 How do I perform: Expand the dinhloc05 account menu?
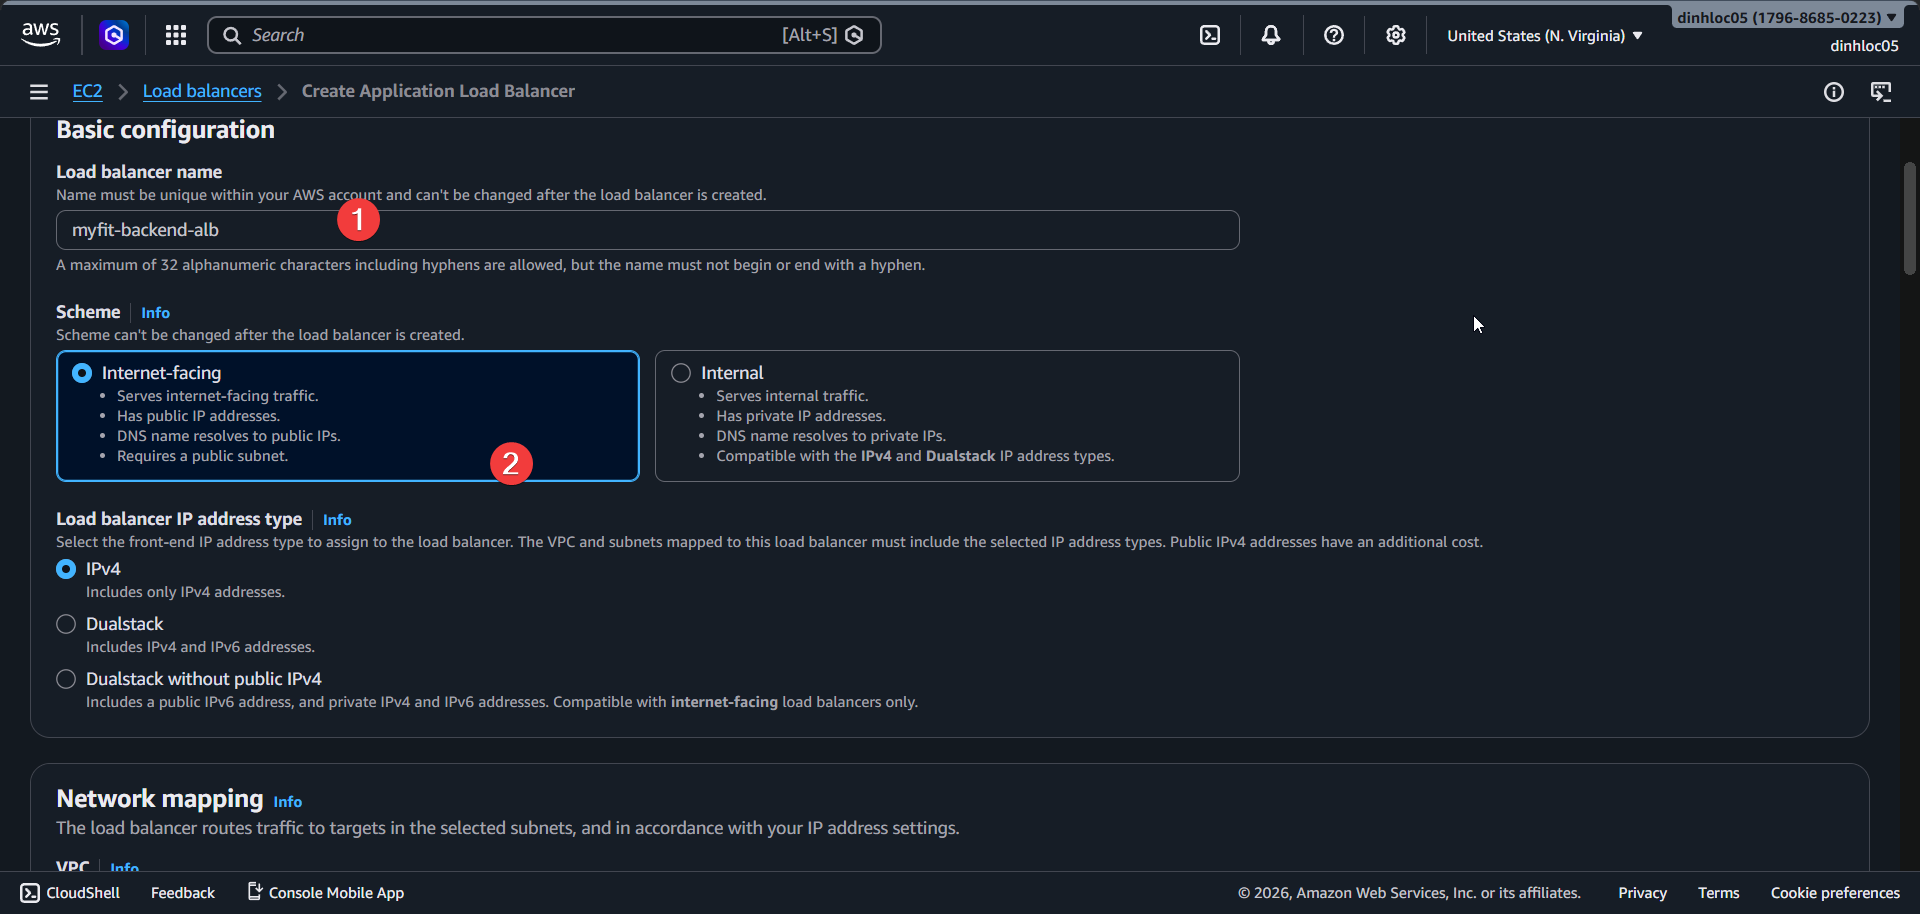(1787, 16)
